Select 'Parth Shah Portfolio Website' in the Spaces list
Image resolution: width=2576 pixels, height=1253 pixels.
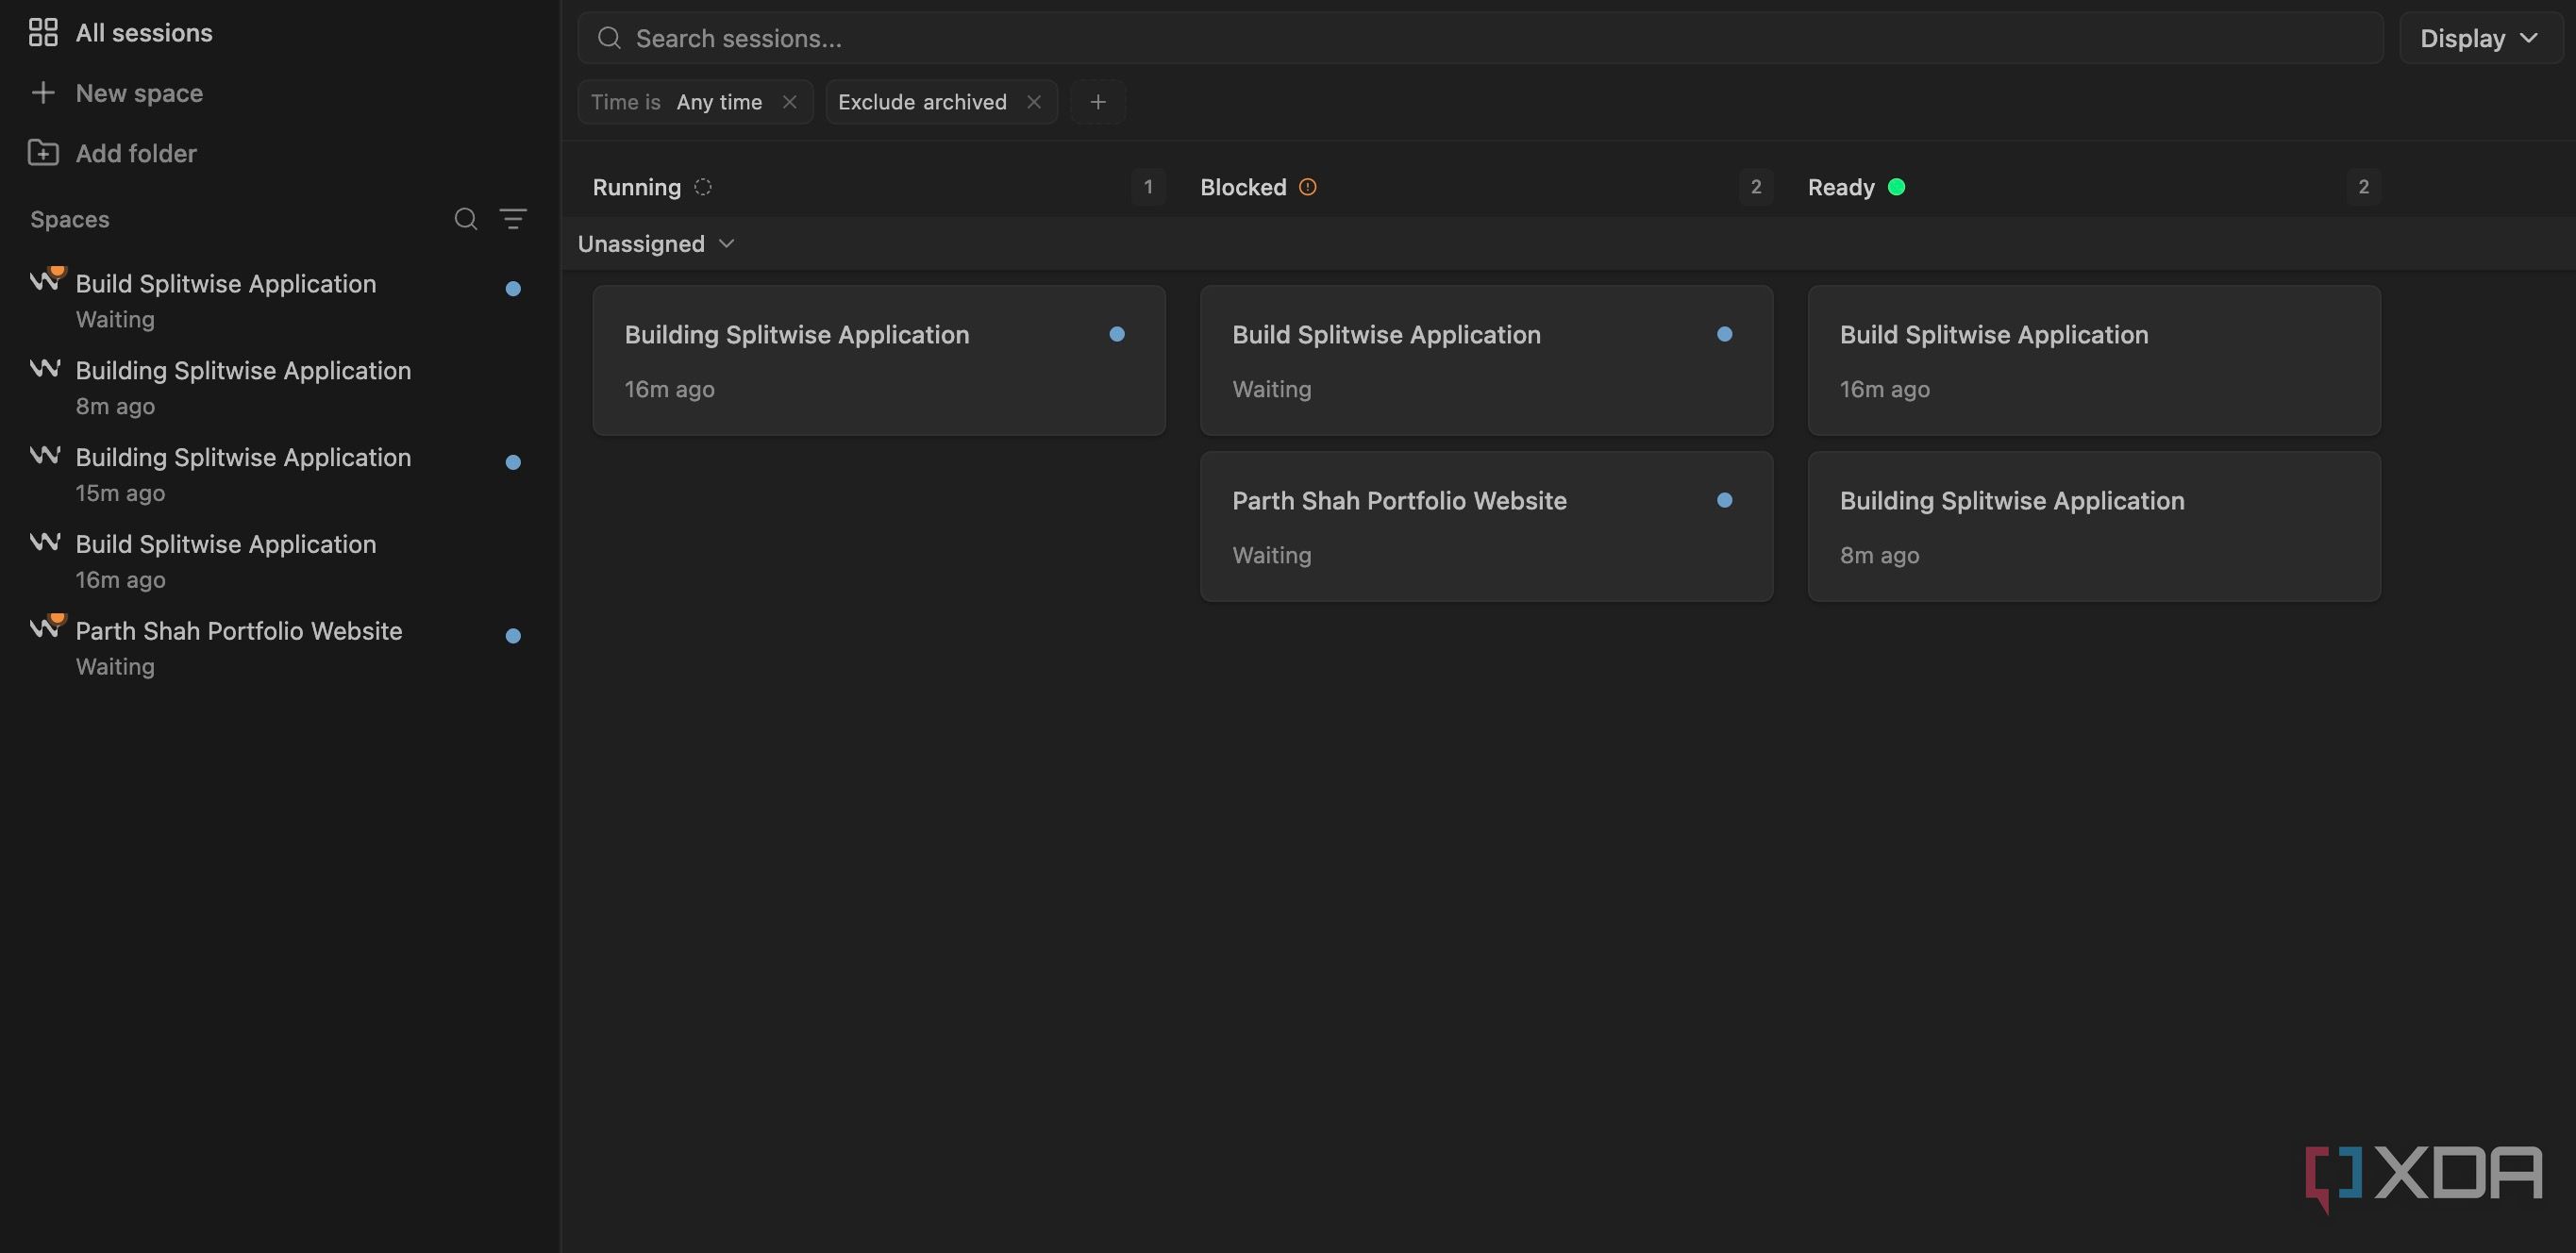(x=278, y=648)
